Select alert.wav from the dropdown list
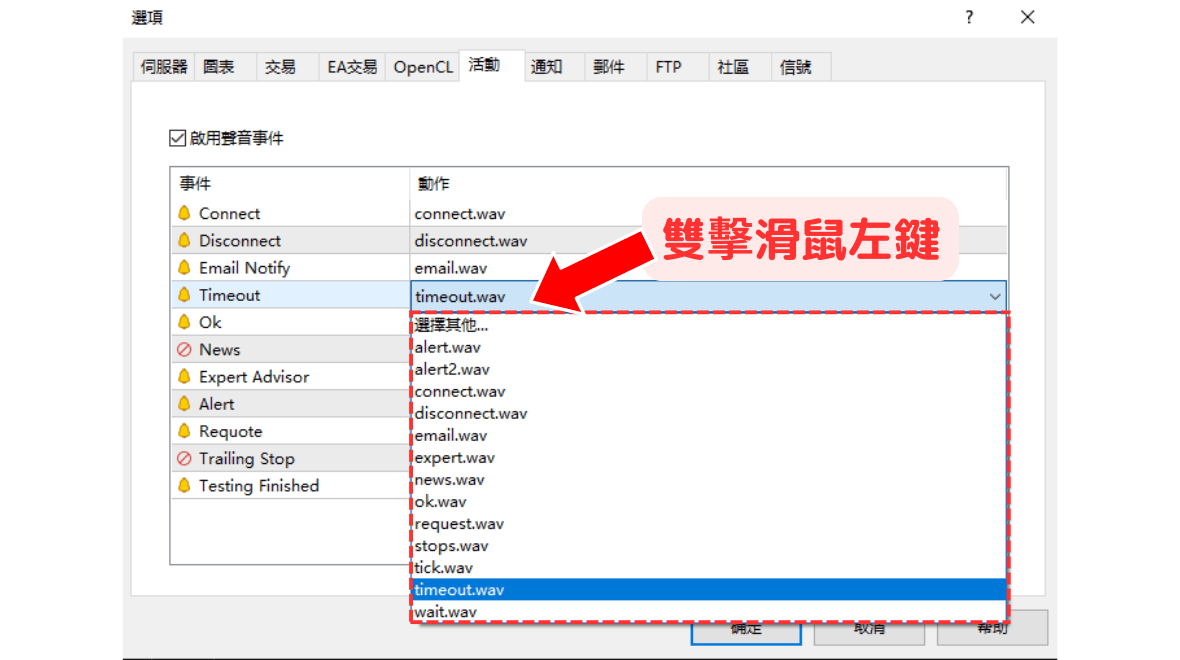The image size is (1180, 660). (447, 347)
